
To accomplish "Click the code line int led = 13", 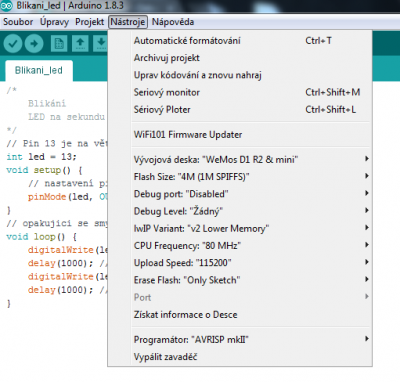I will coord(41,157).
